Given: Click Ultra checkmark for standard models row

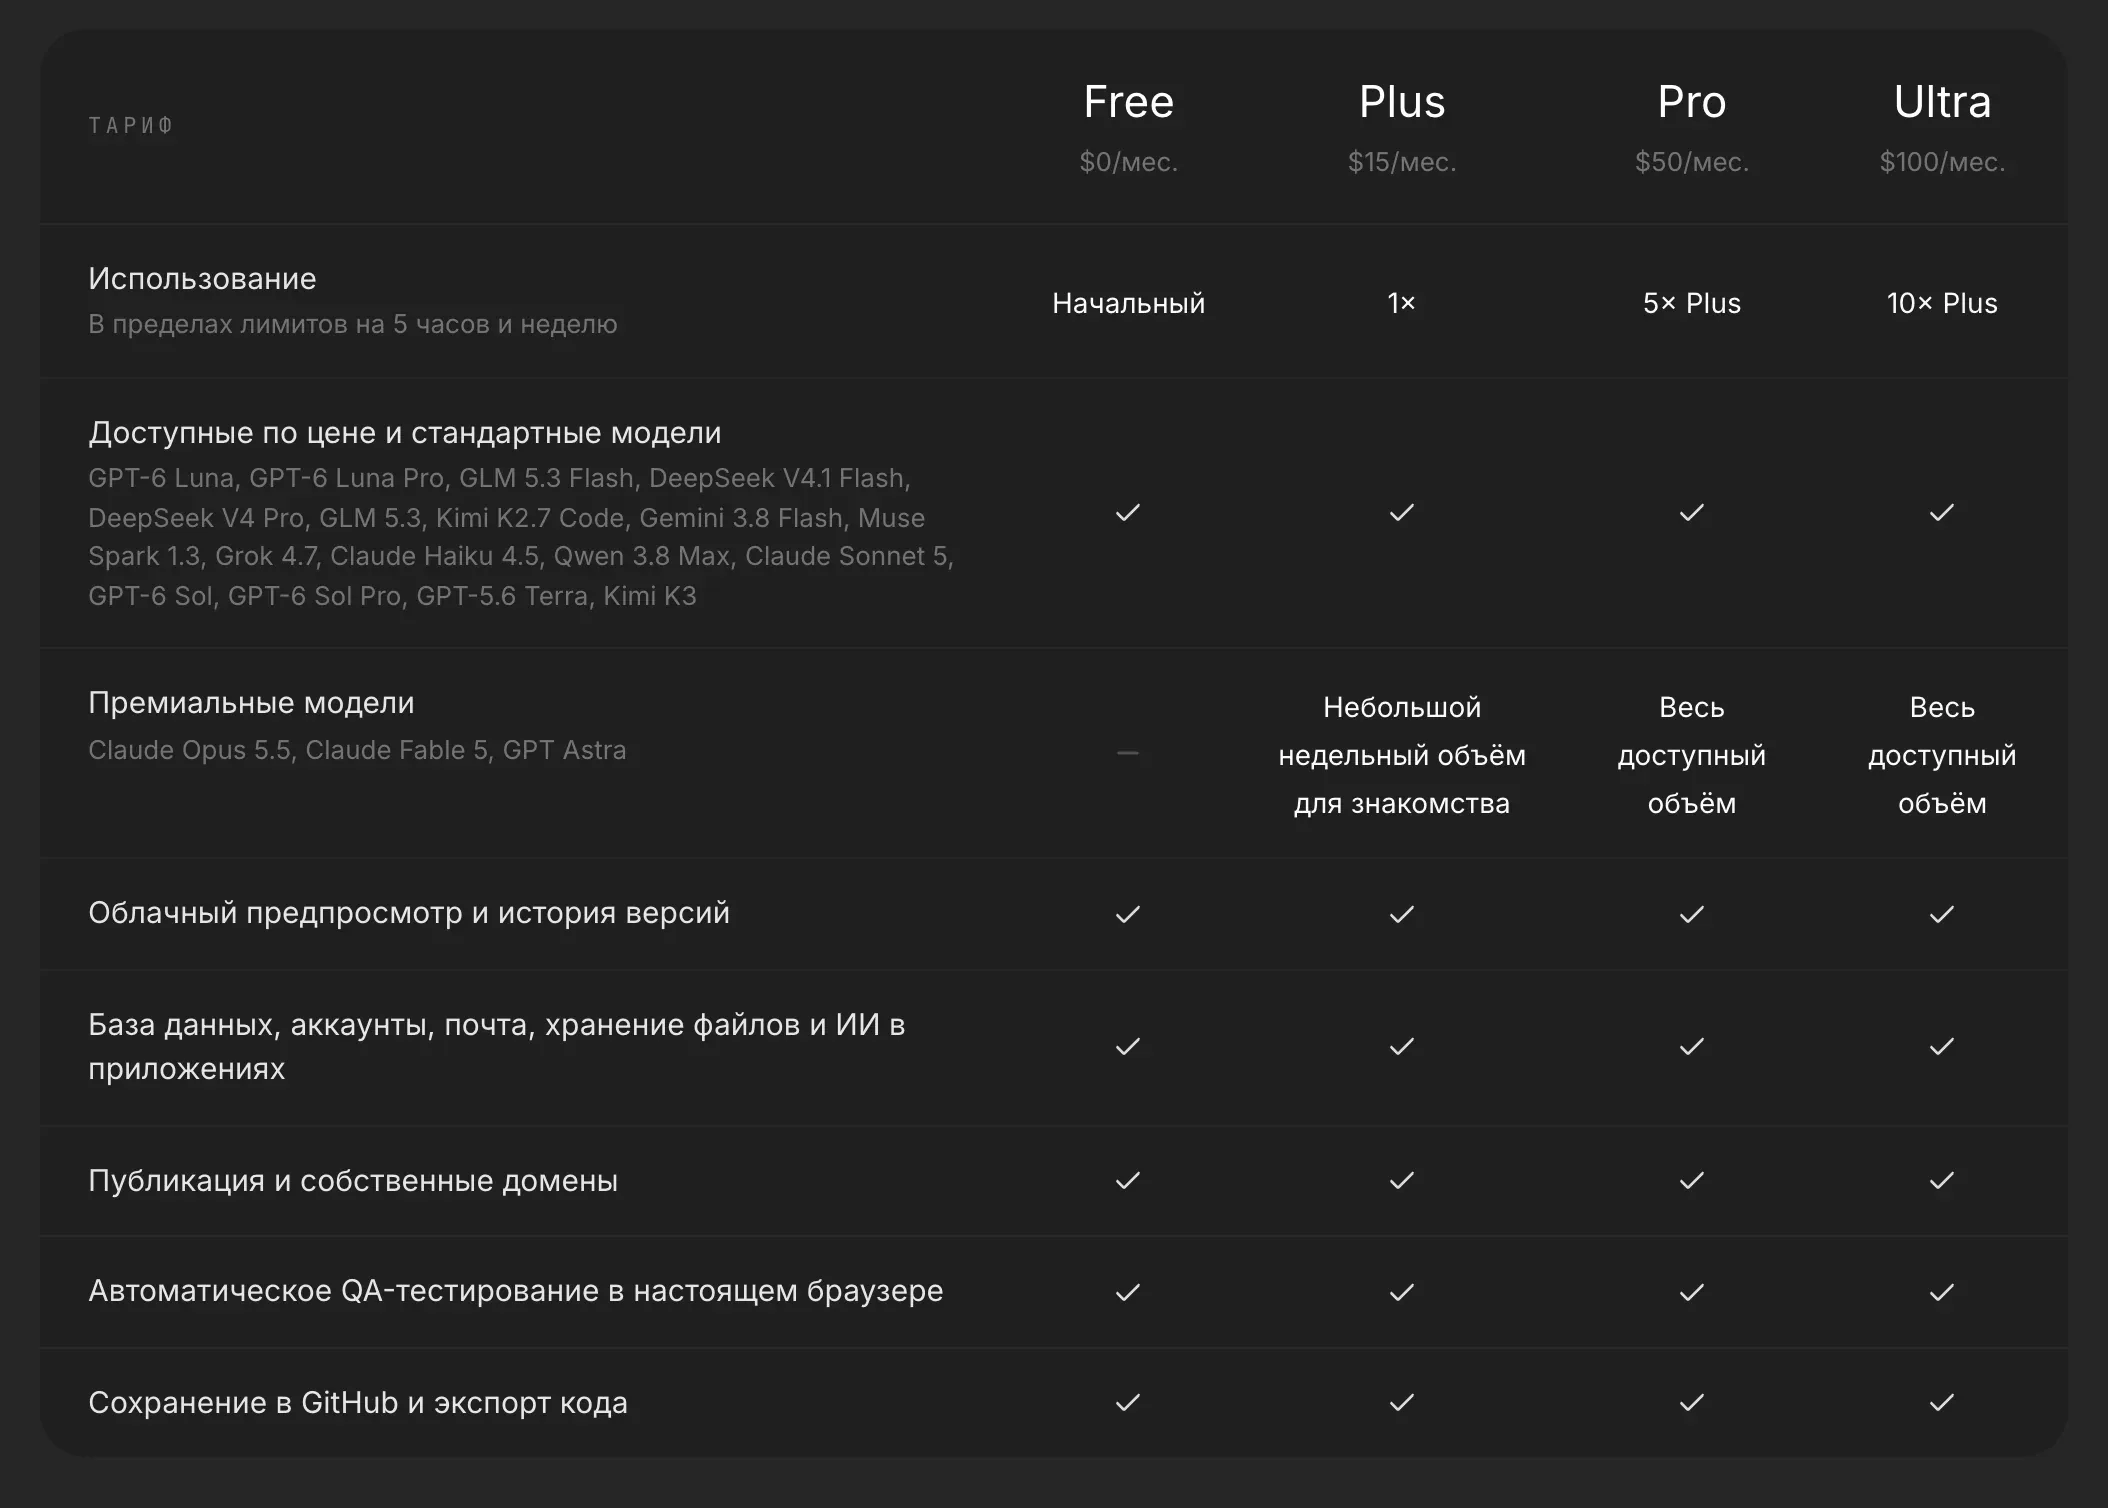Looking at the screenshot, I should pos(1942,512).
